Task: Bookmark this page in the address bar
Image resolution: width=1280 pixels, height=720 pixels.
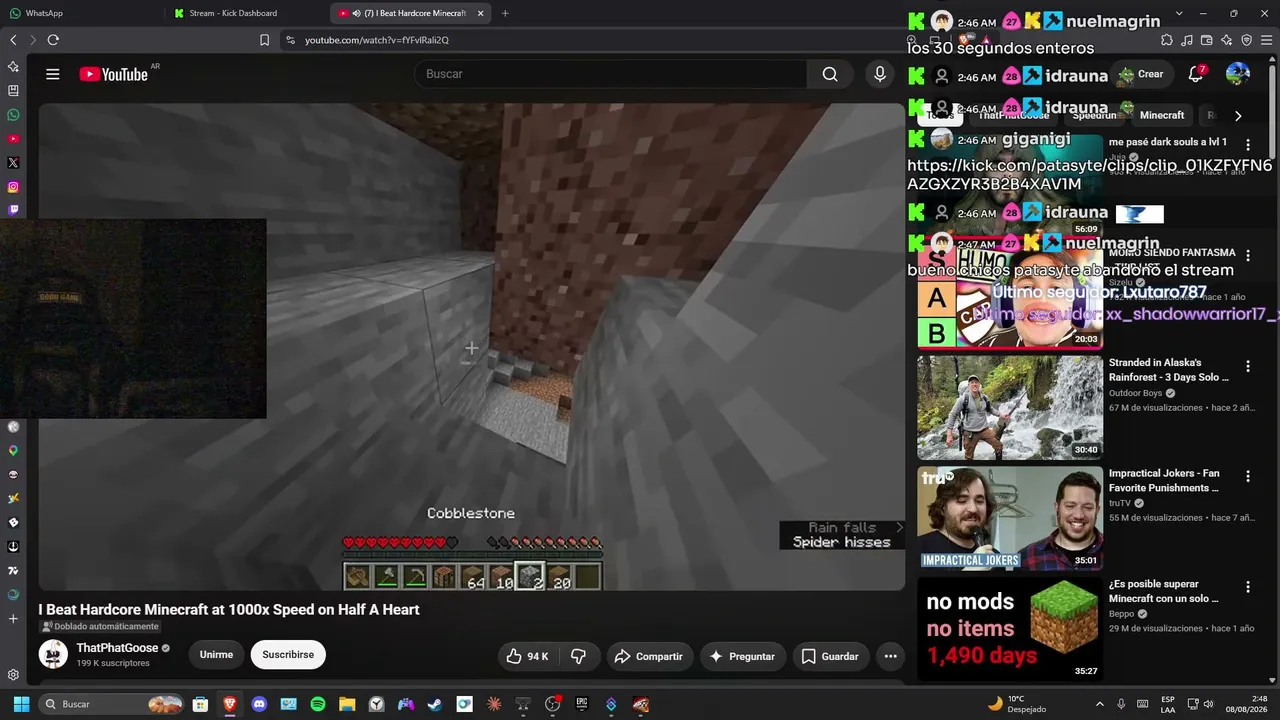Action: (x=264, y=40)
